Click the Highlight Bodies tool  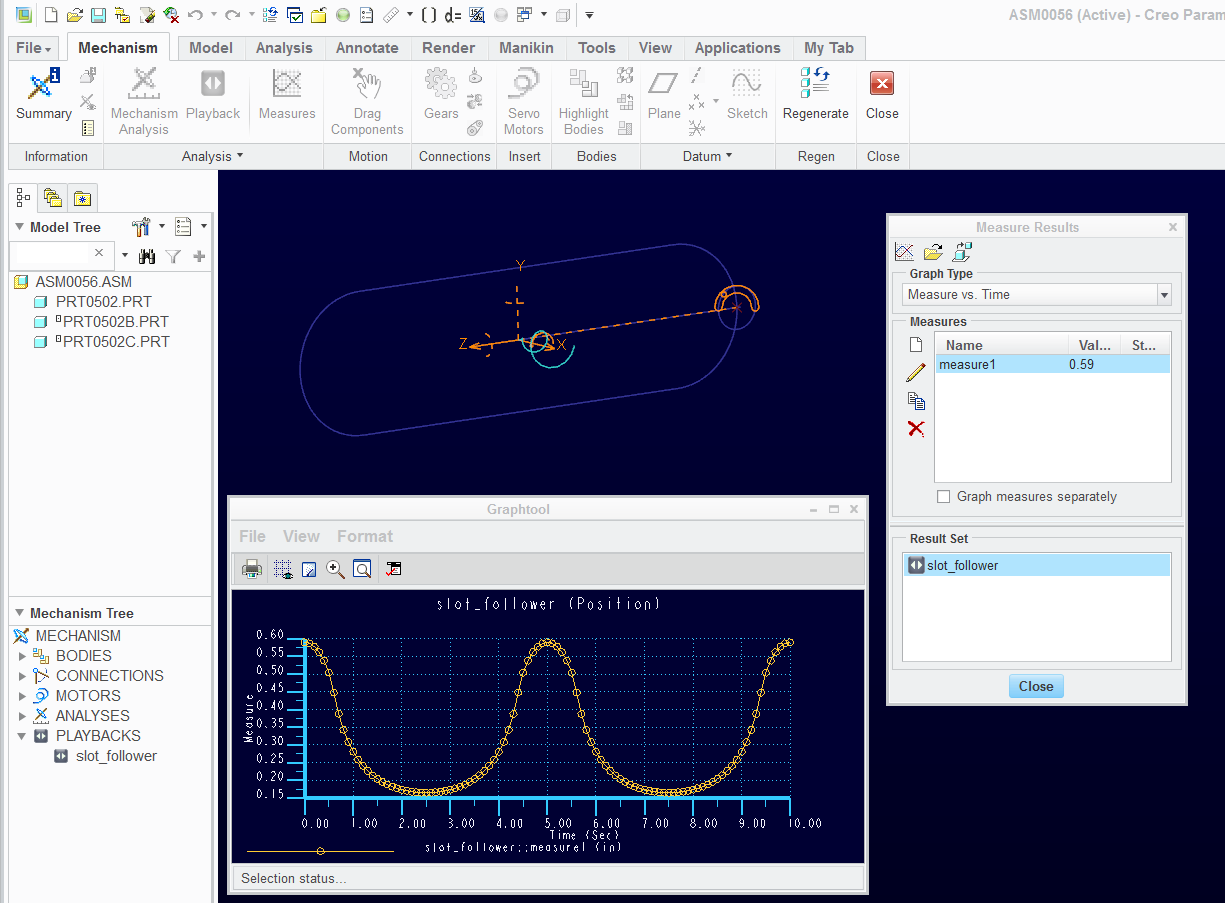[583, 101]
